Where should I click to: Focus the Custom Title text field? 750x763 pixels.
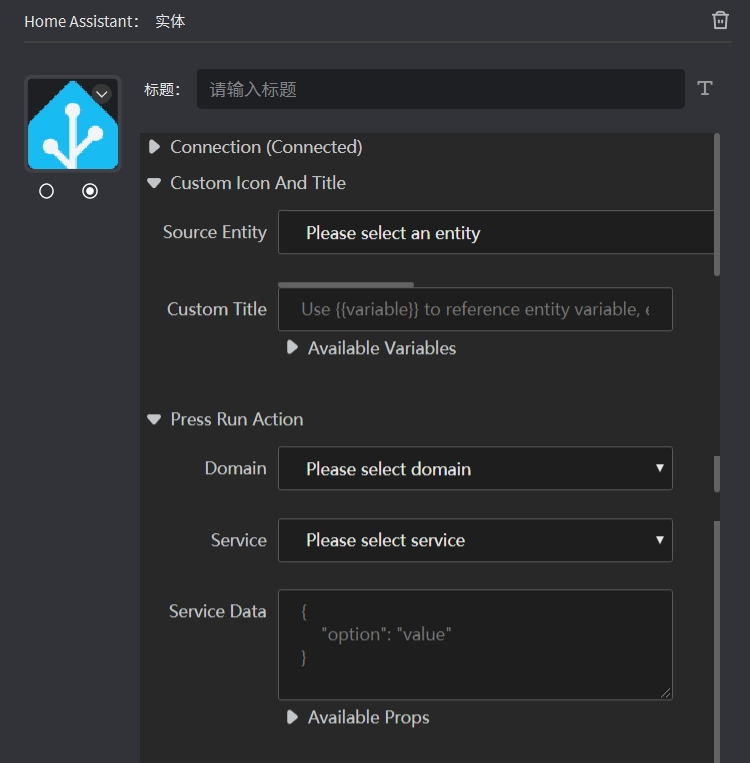[475, 309]
